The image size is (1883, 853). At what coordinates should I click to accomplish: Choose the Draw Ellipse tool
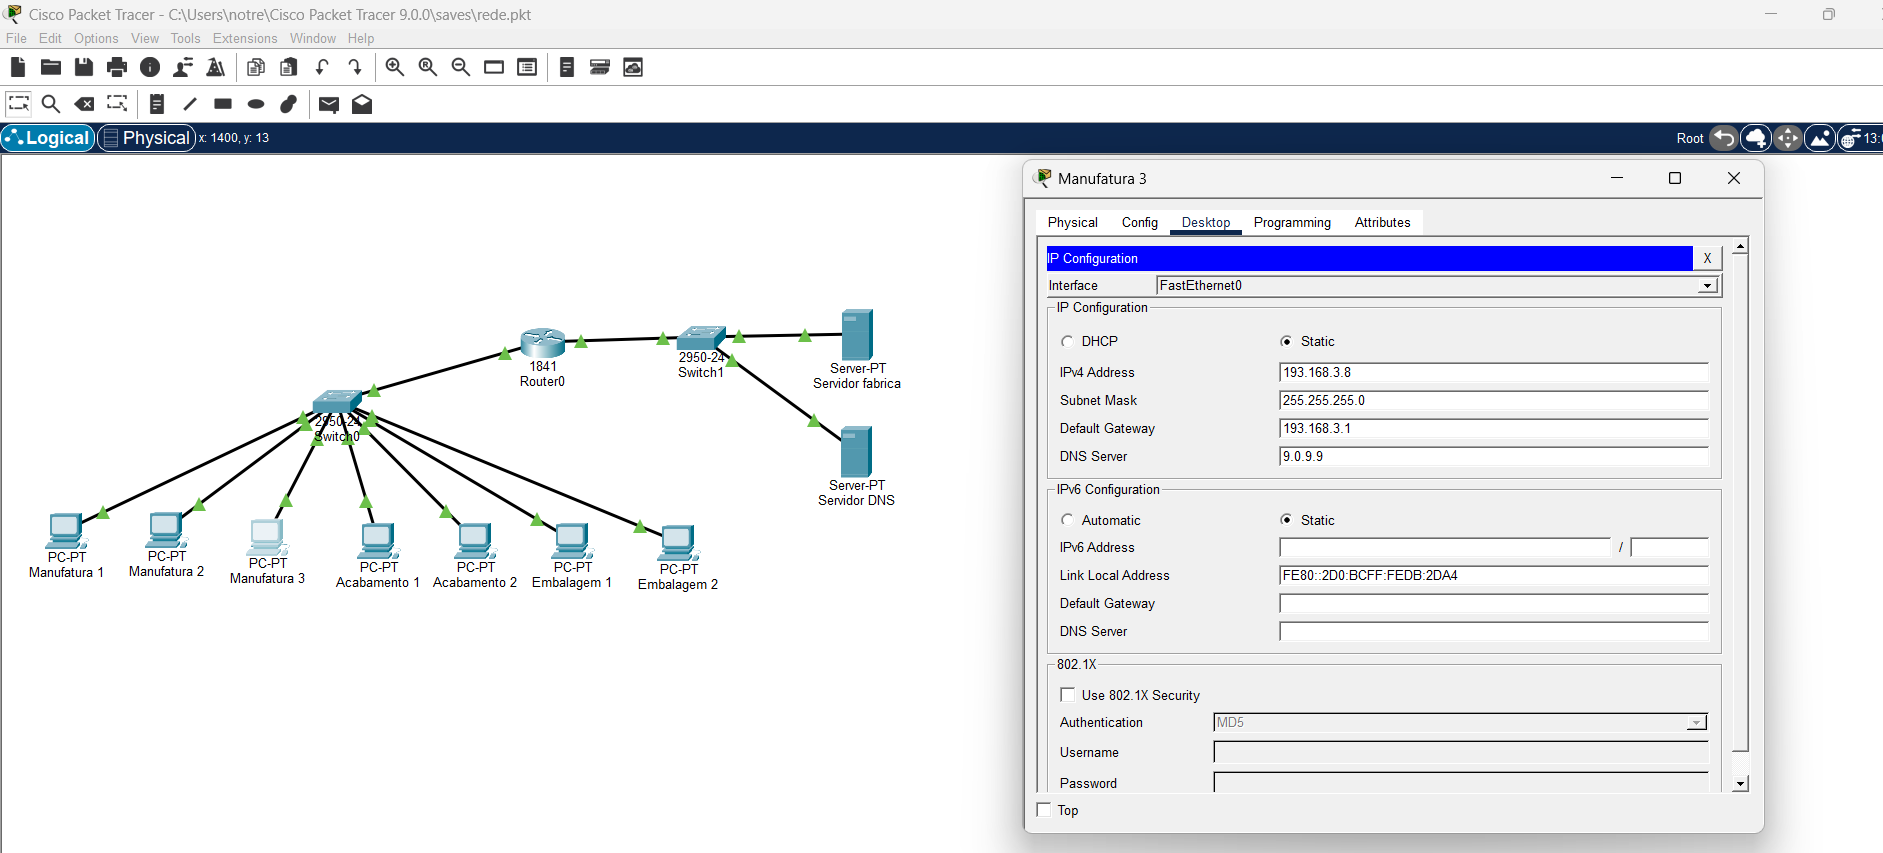pyautogui.click(x=256, y=104)
